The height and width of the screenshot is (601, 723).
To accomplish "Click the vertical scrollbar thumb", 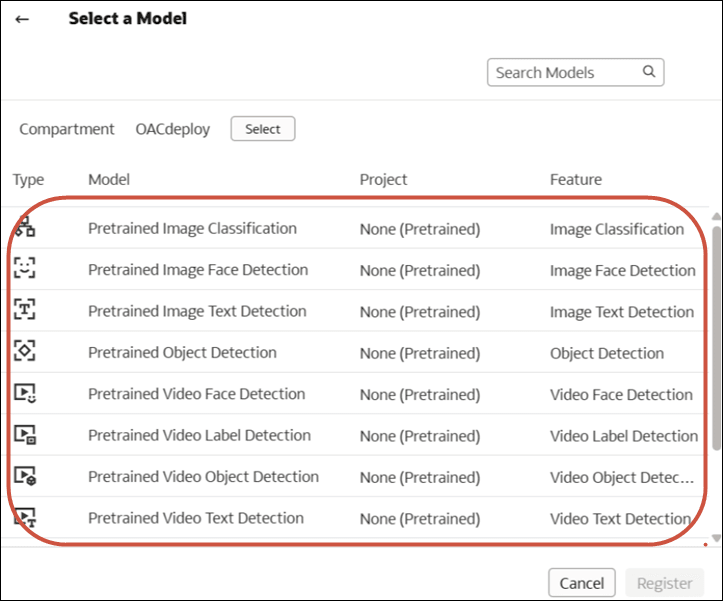I will coord(716,340).
